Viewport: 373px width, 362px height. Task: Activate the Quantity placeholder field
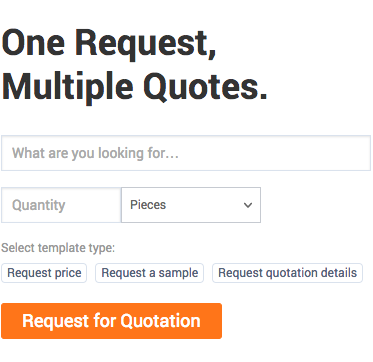pos(61,205)
